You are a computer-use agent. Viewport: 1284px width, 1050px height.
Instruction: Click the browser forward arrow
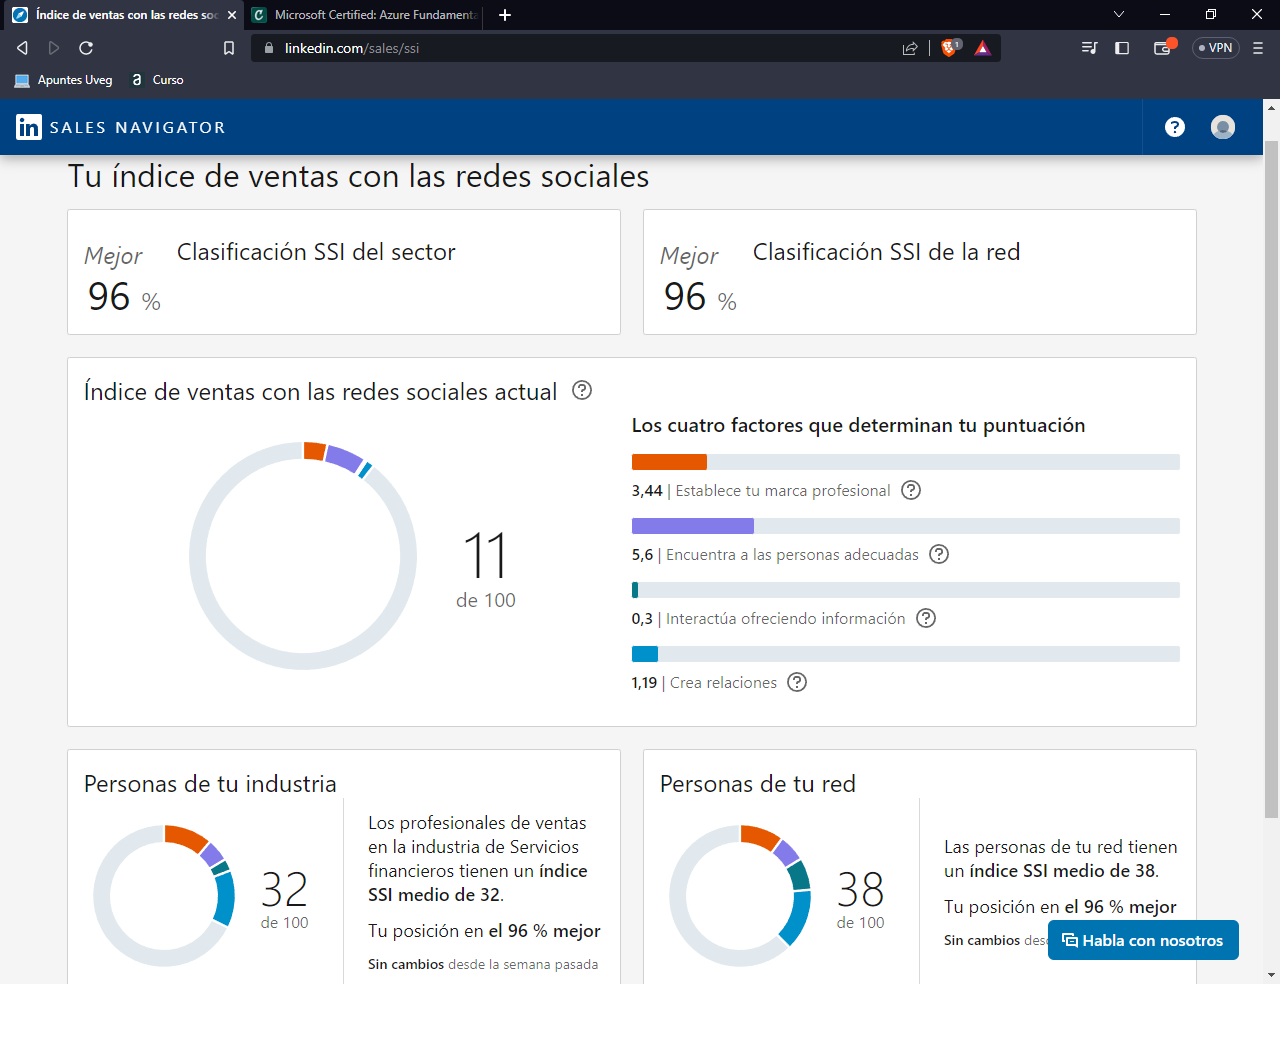click(54, 48)
